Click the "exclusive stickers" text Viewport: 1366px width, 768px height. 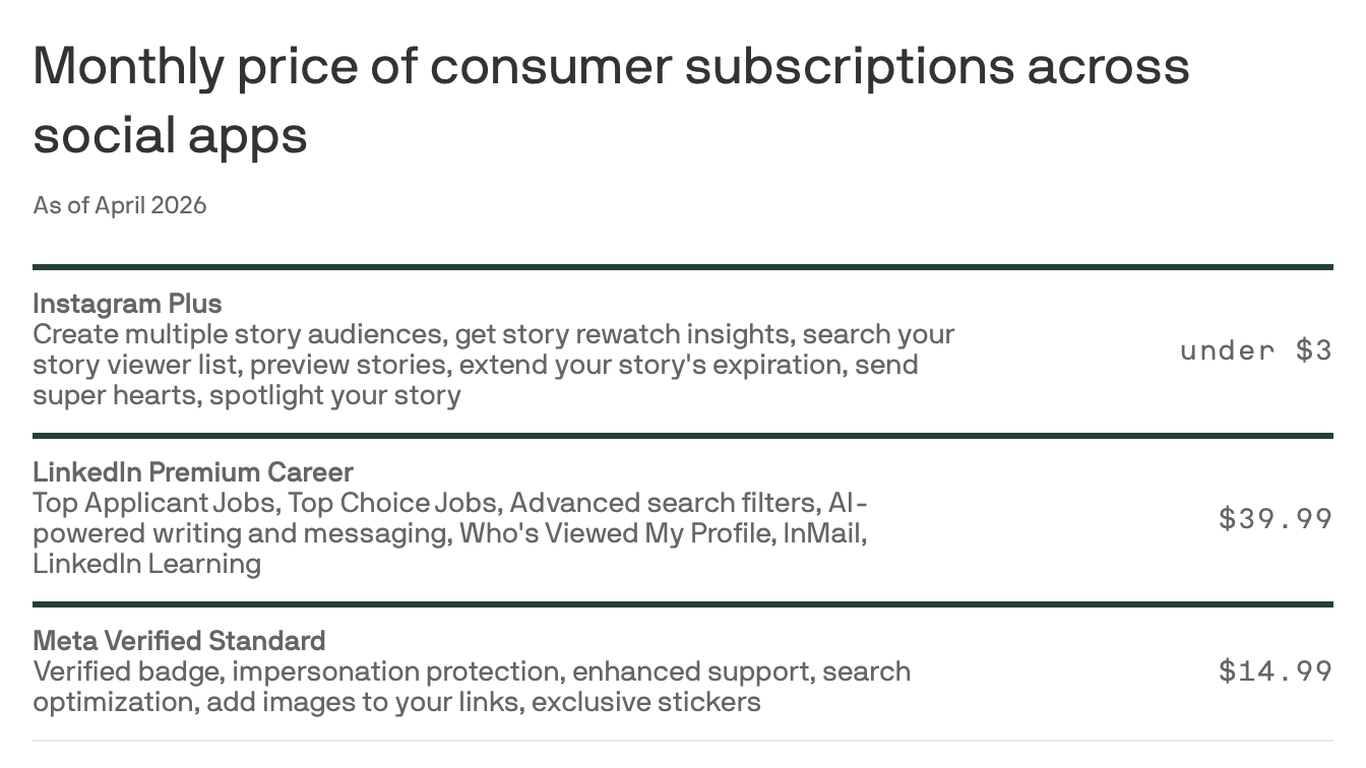pyautogui.click(x=646, y=702)
